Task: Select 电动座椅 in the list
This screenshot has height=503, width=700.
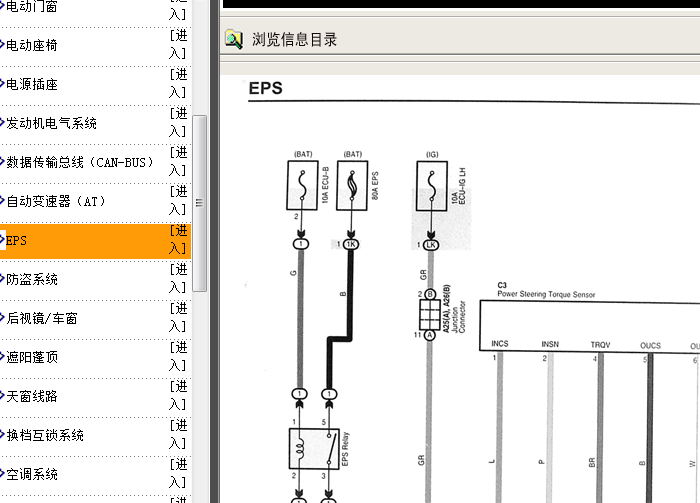Action: click(32, 45)
